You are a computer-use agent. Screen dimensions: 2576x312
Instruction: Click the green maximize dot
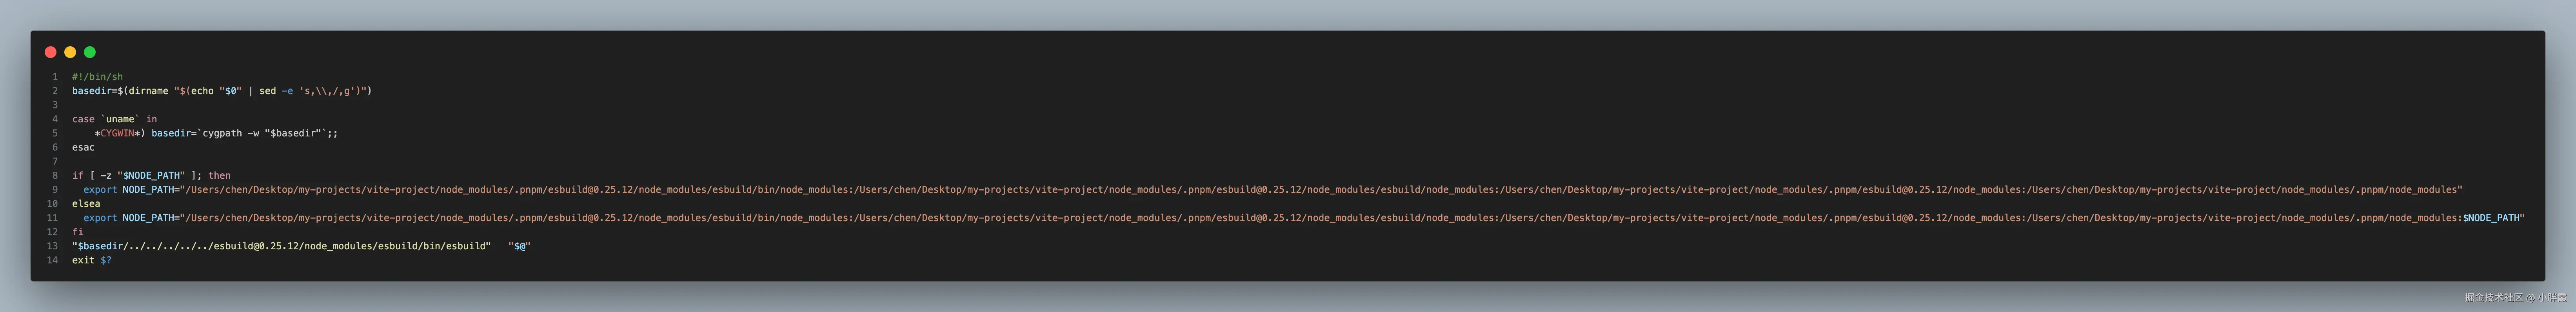point(90,52)
